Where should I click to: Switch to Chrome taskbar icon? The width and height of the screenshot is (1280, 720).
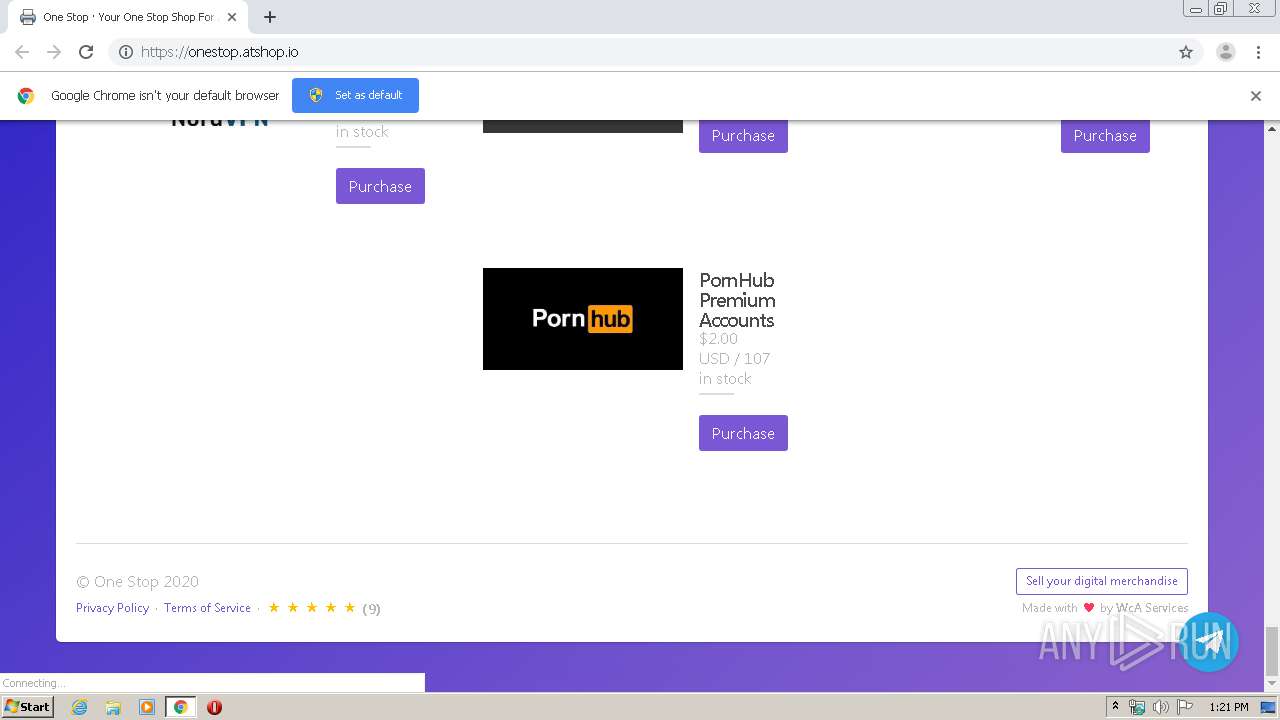pos(180,707)
